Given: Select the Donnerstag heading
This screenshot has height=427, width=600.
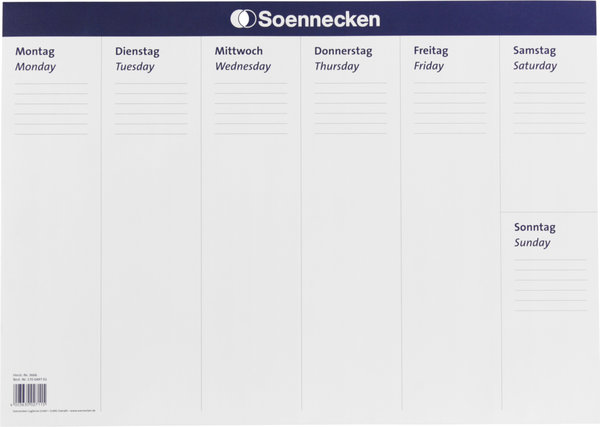Looking at the screenshot, I should click(343, 51).
